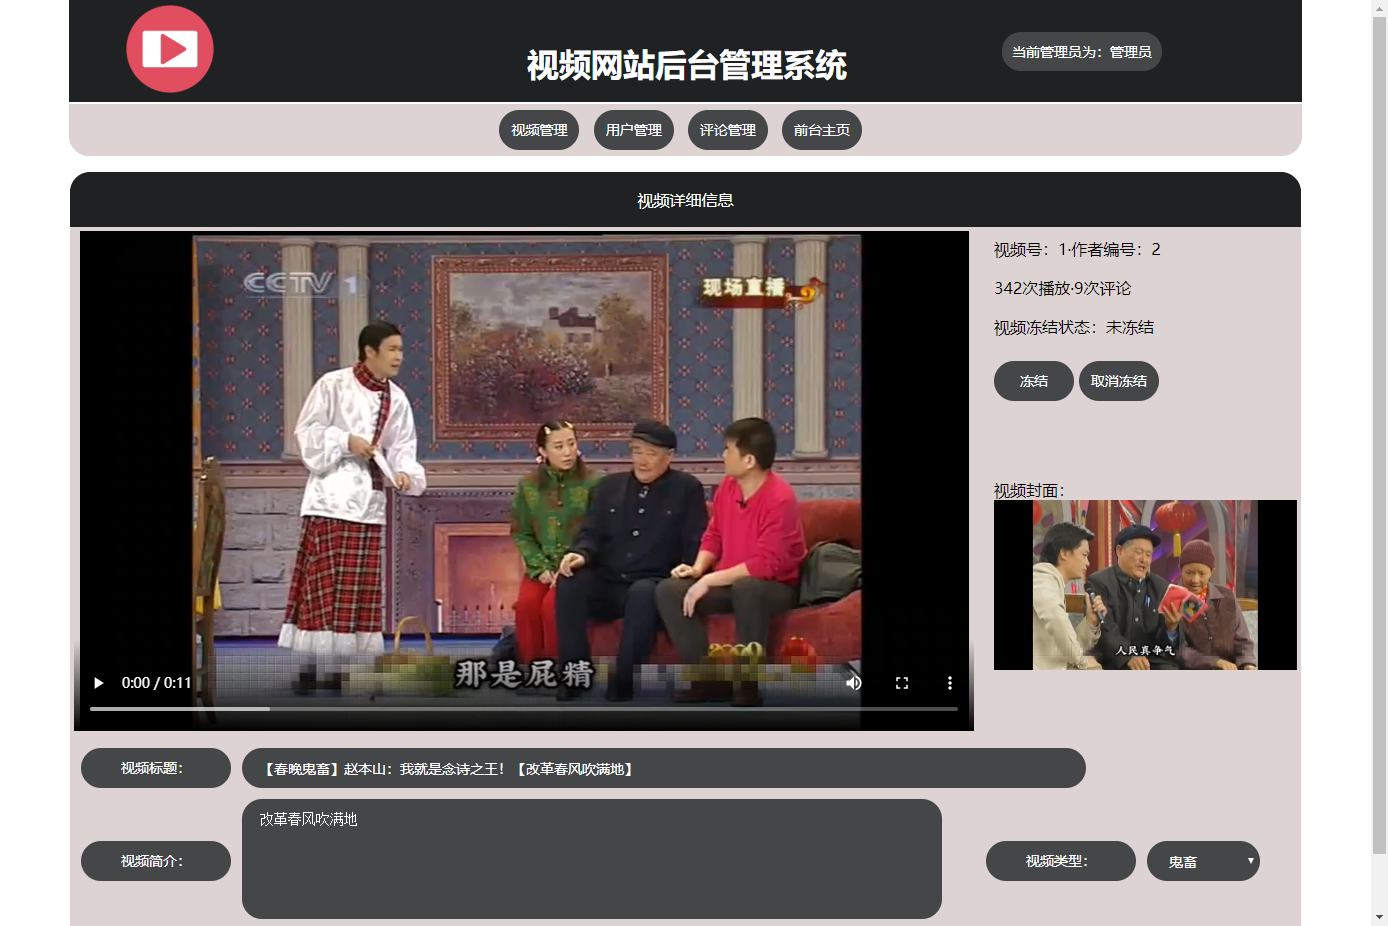Go to 前台主页 from the navigation
Viewport: 1388px width, 926px height.
(822, 130)
